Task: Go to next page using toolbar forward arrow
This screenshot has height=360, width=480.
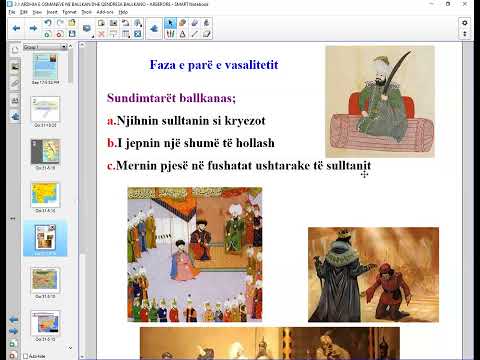Action: tap(33, 28)
